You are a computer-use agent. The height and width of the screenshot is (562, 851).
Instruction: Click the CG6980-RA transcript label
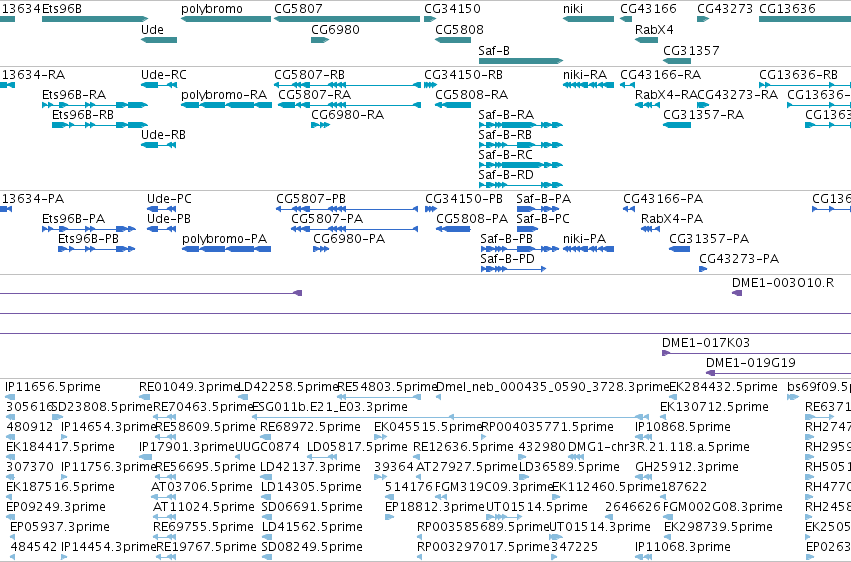[347, 114]
